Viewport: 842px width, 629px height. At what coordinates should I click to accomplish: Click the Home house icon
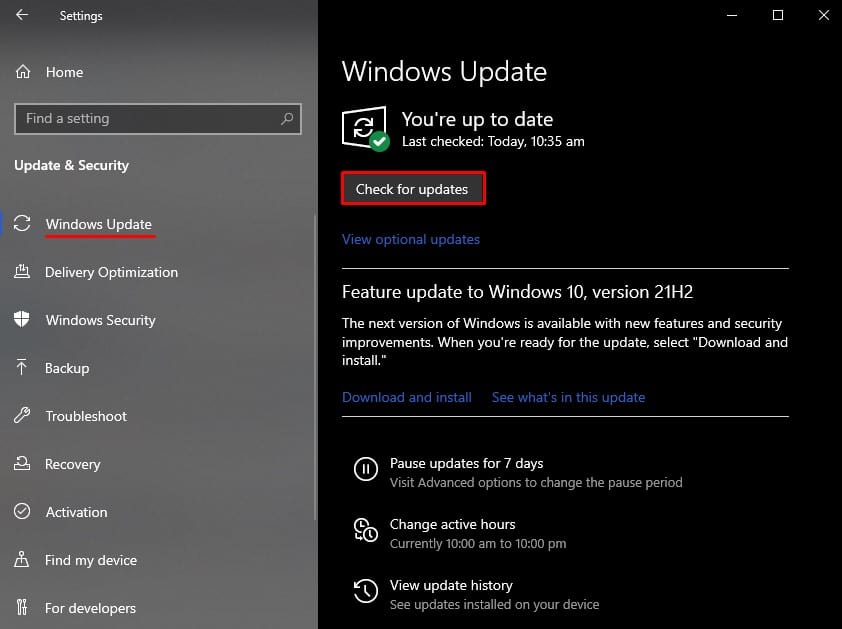[x=23, y=71]
